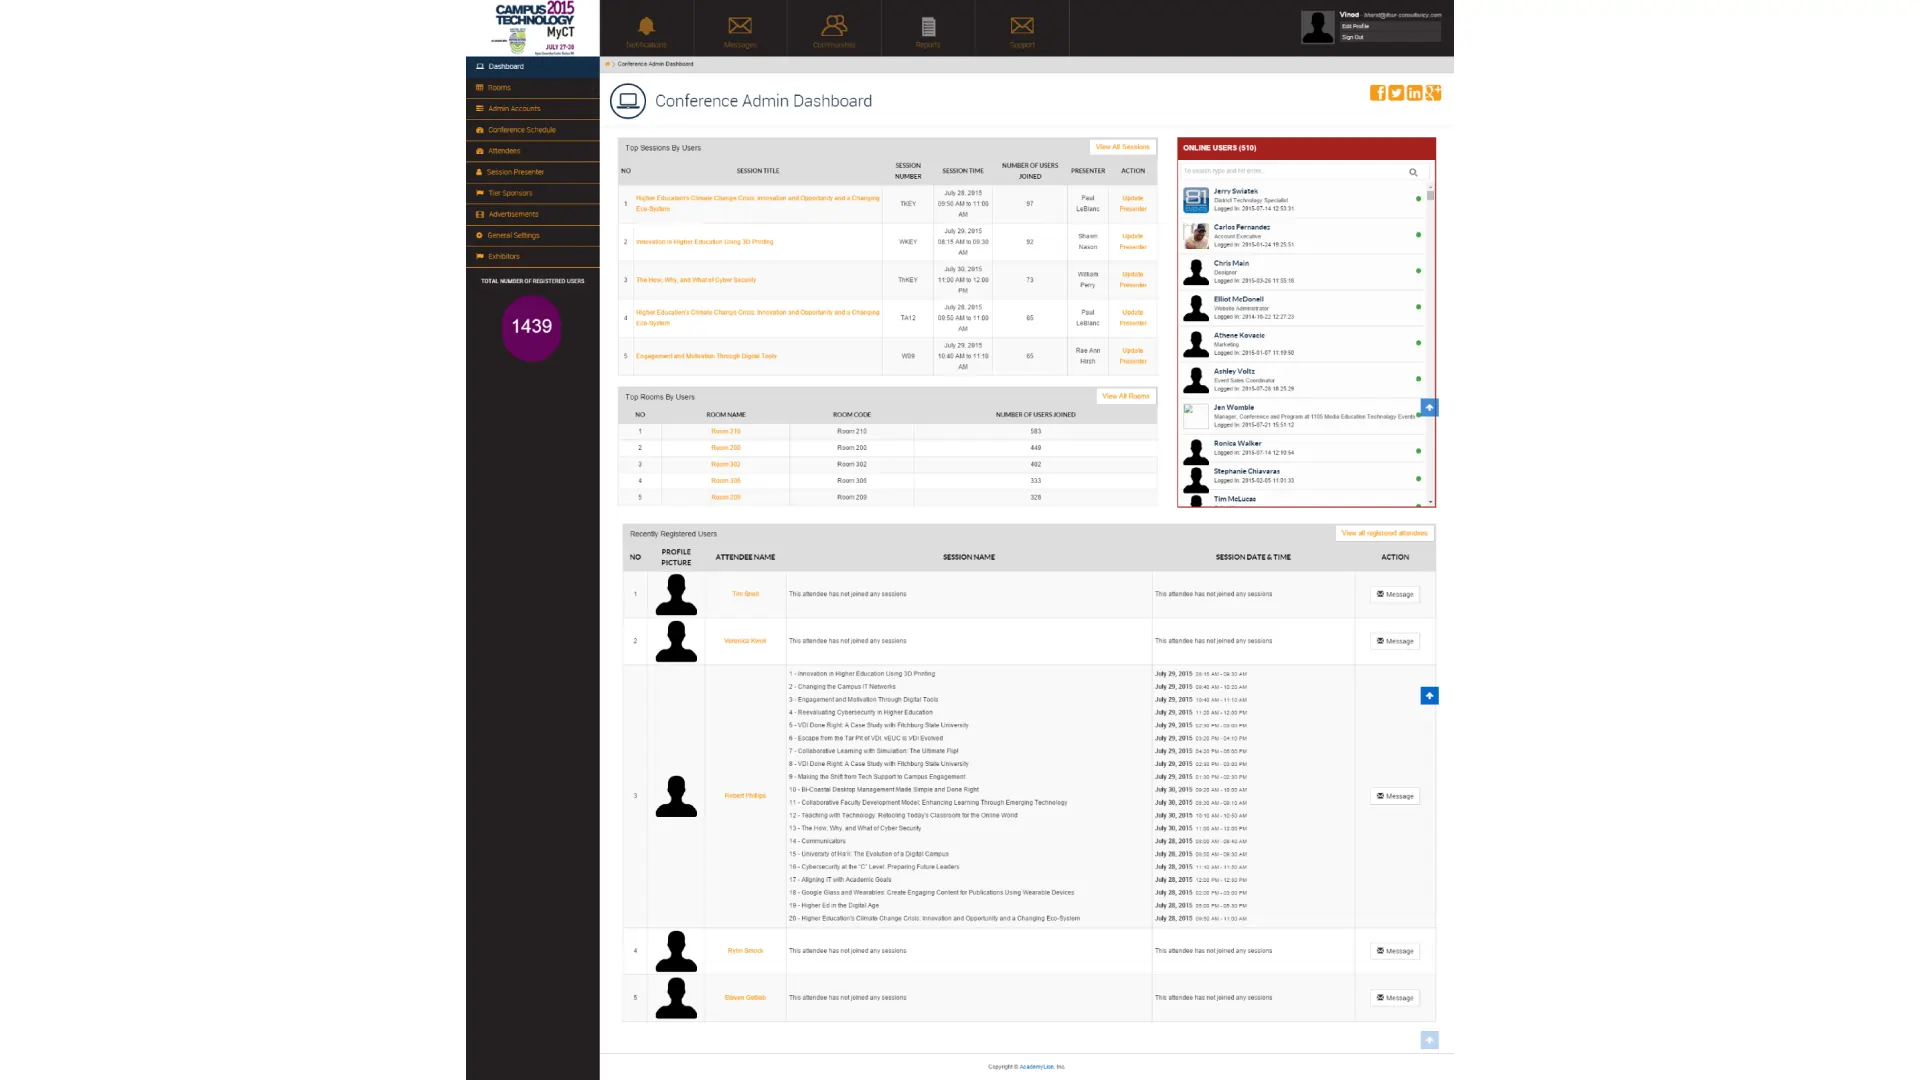Click the laptop icon beside the dashboard title
Screen dimensions: 1920x1080
coord(628,101)
